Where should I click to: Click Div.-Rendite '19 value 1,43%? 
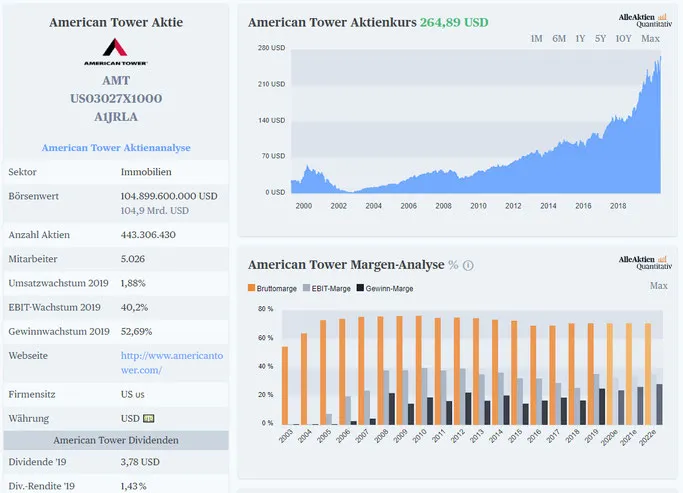point(133,486)
